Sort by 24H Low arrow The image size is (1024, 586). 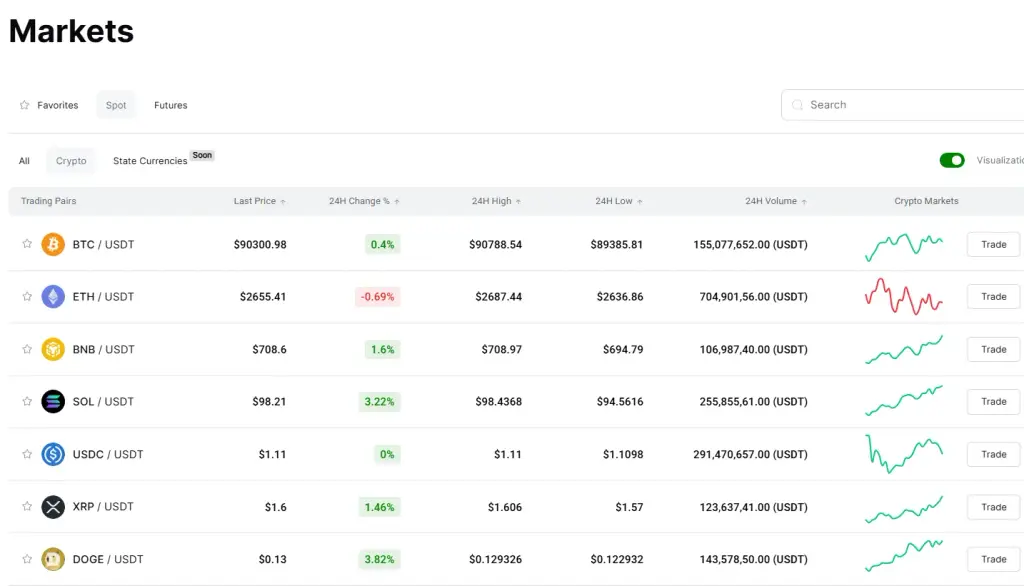[640, 202]
